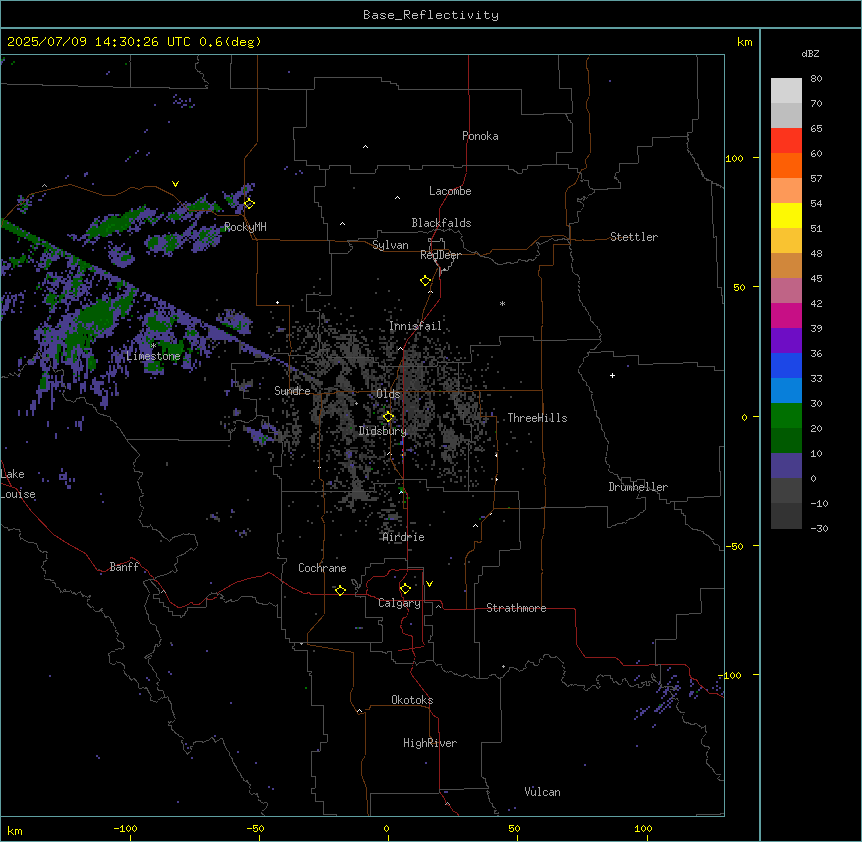Click the 50 tick on the horizontal km axis

(513, 828)
